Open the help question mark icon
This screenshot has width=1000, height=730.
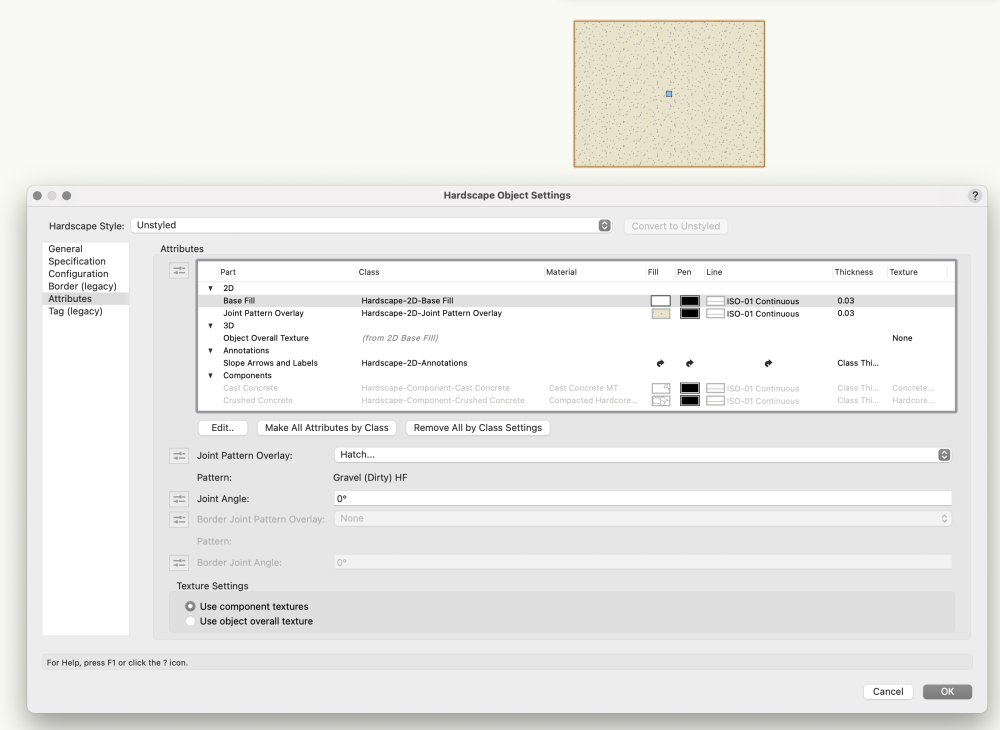coord(975,195)
